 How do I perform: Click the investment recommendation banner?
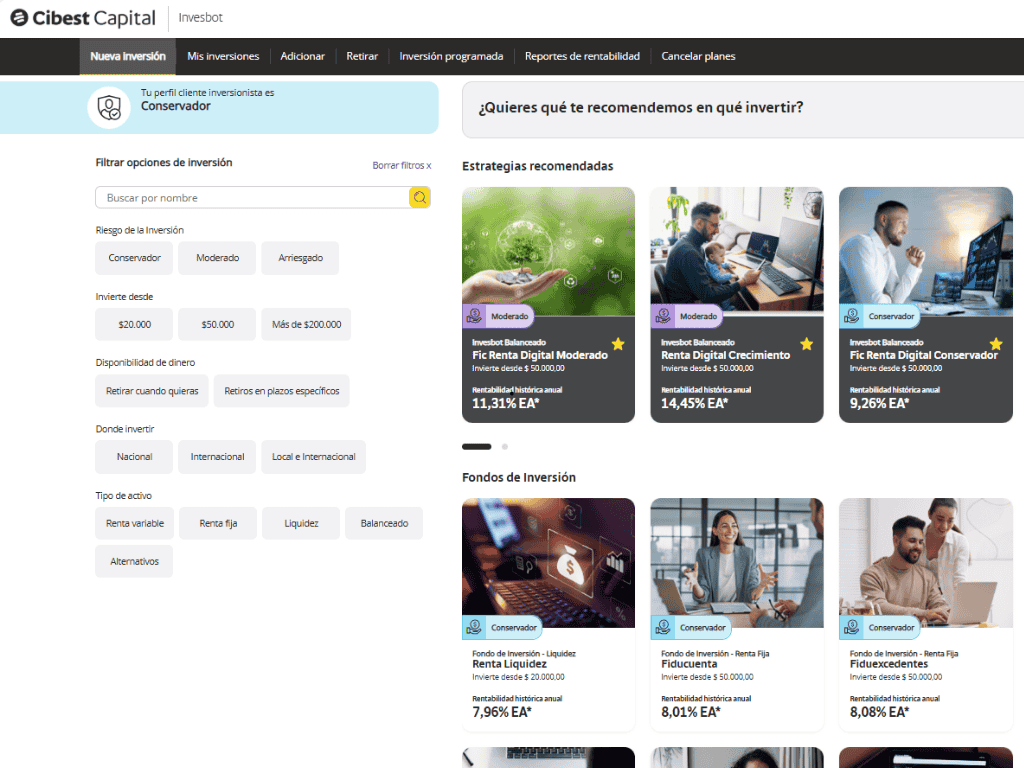coord(740,109)
